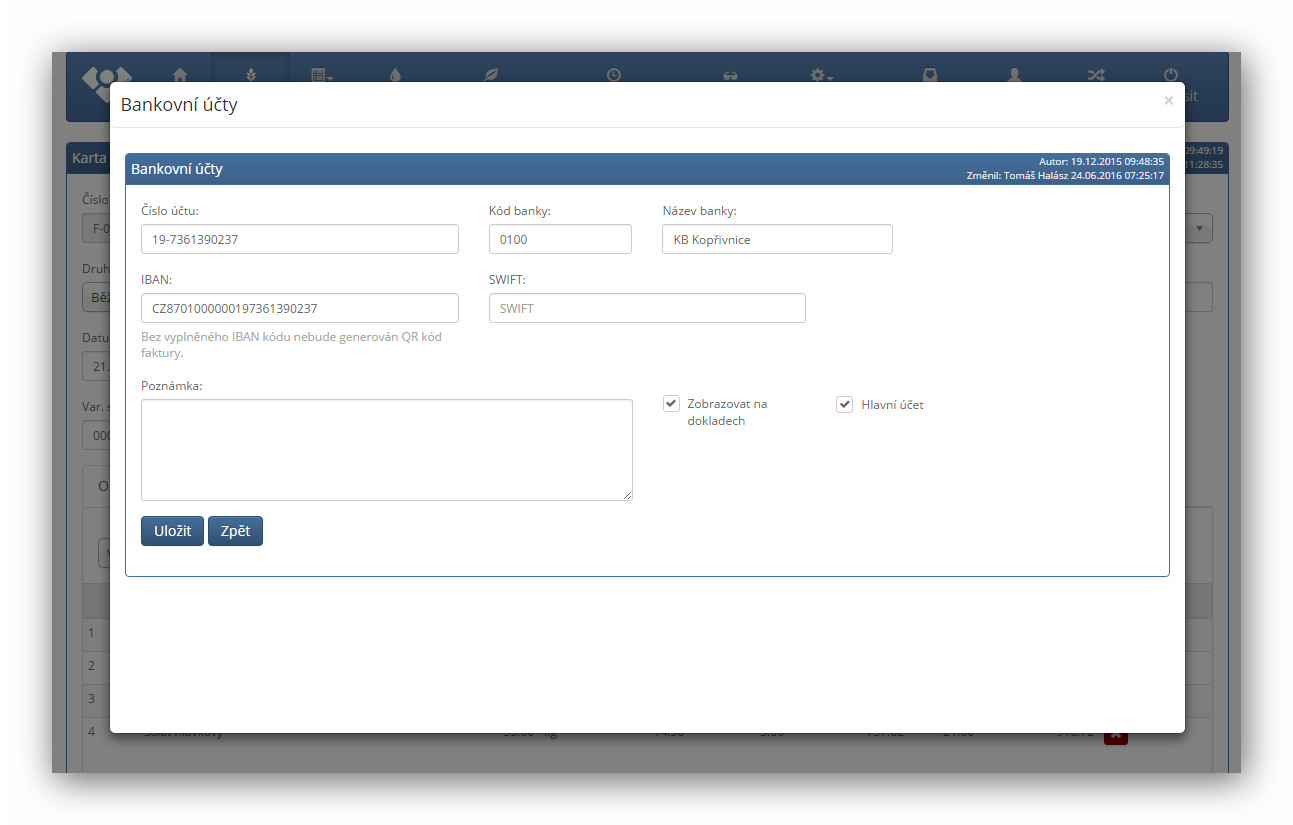Click the home icon in the navbar
Viewport: 1293px width, 825px height.
pos(180,75)
